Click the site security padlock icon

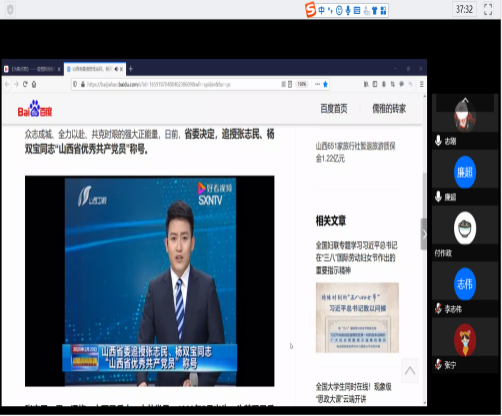pos(83,84)
